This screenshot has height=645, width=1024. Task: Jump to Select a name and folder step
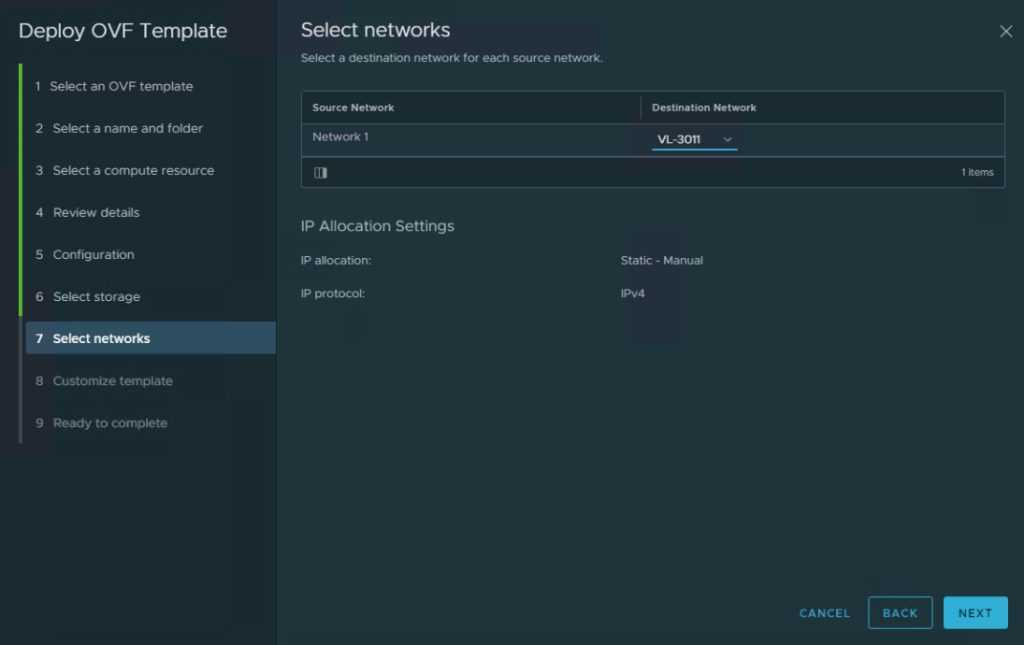[127, 129]
